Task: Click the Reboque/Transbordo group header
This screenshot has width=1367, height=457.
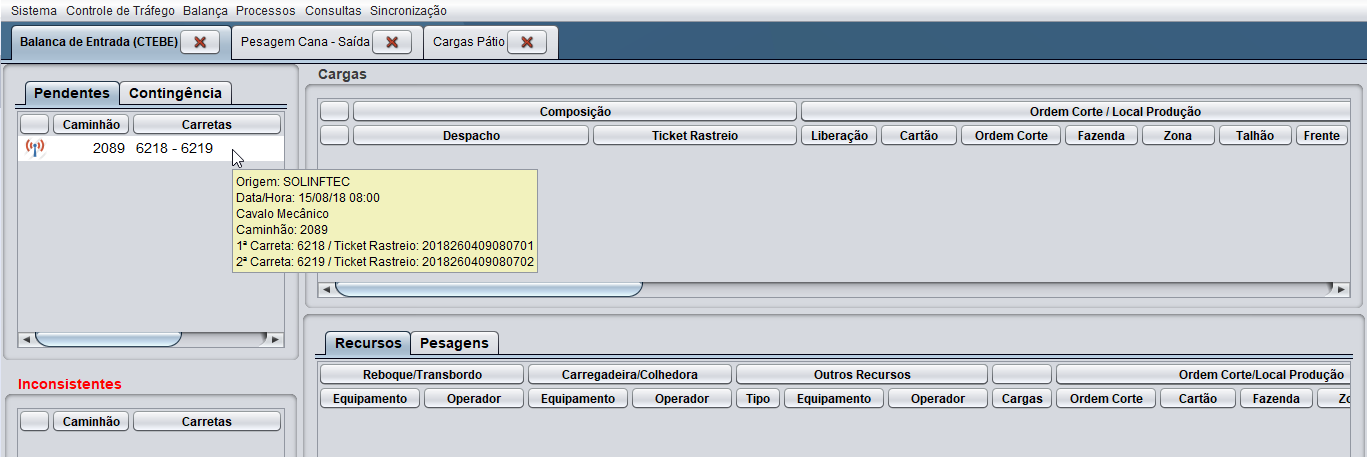Action: (422, 374)
